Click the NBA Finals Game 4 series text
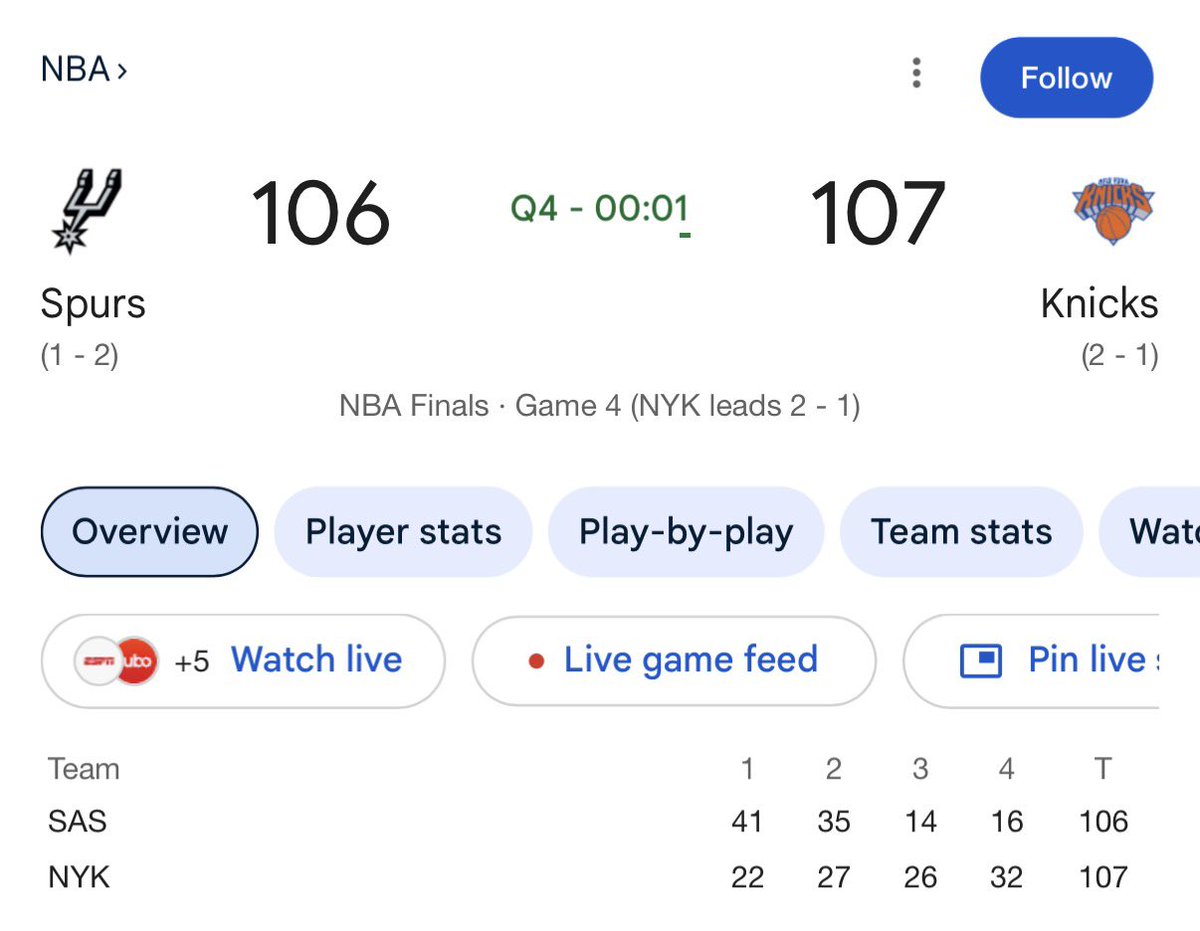The height and width of the screenshot is (931, 1200). pyautogui.click(x=600, y=406)
